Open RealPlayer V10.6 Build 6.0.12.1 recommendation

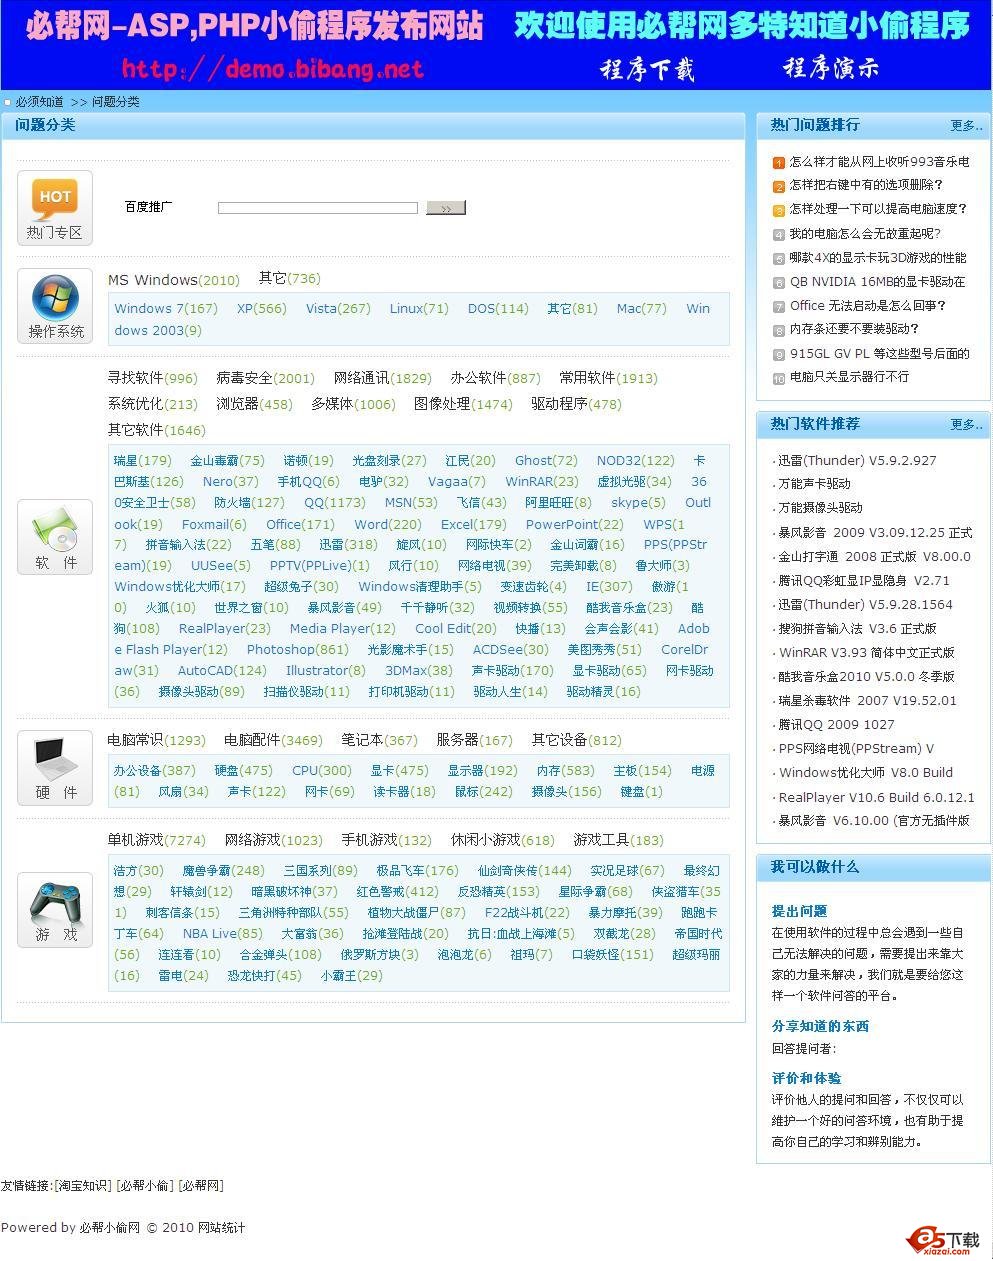click(x=876, y=797)
